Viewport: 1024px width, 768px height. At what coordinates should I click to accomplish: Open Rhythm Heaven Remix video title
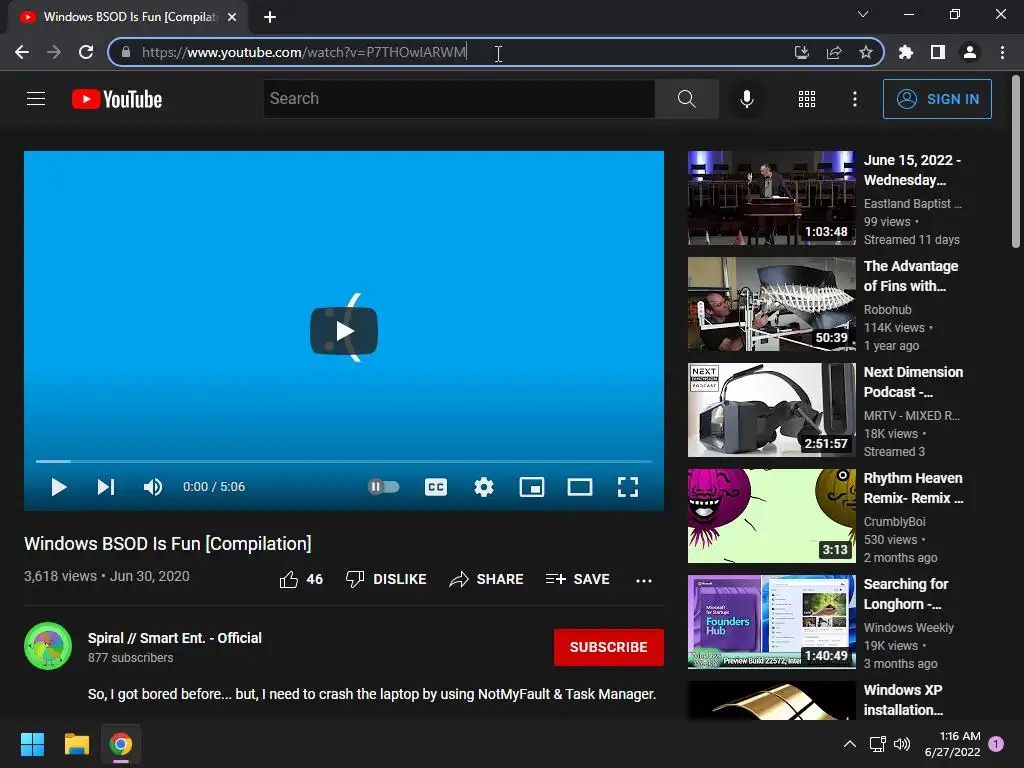tap(913, 488)
